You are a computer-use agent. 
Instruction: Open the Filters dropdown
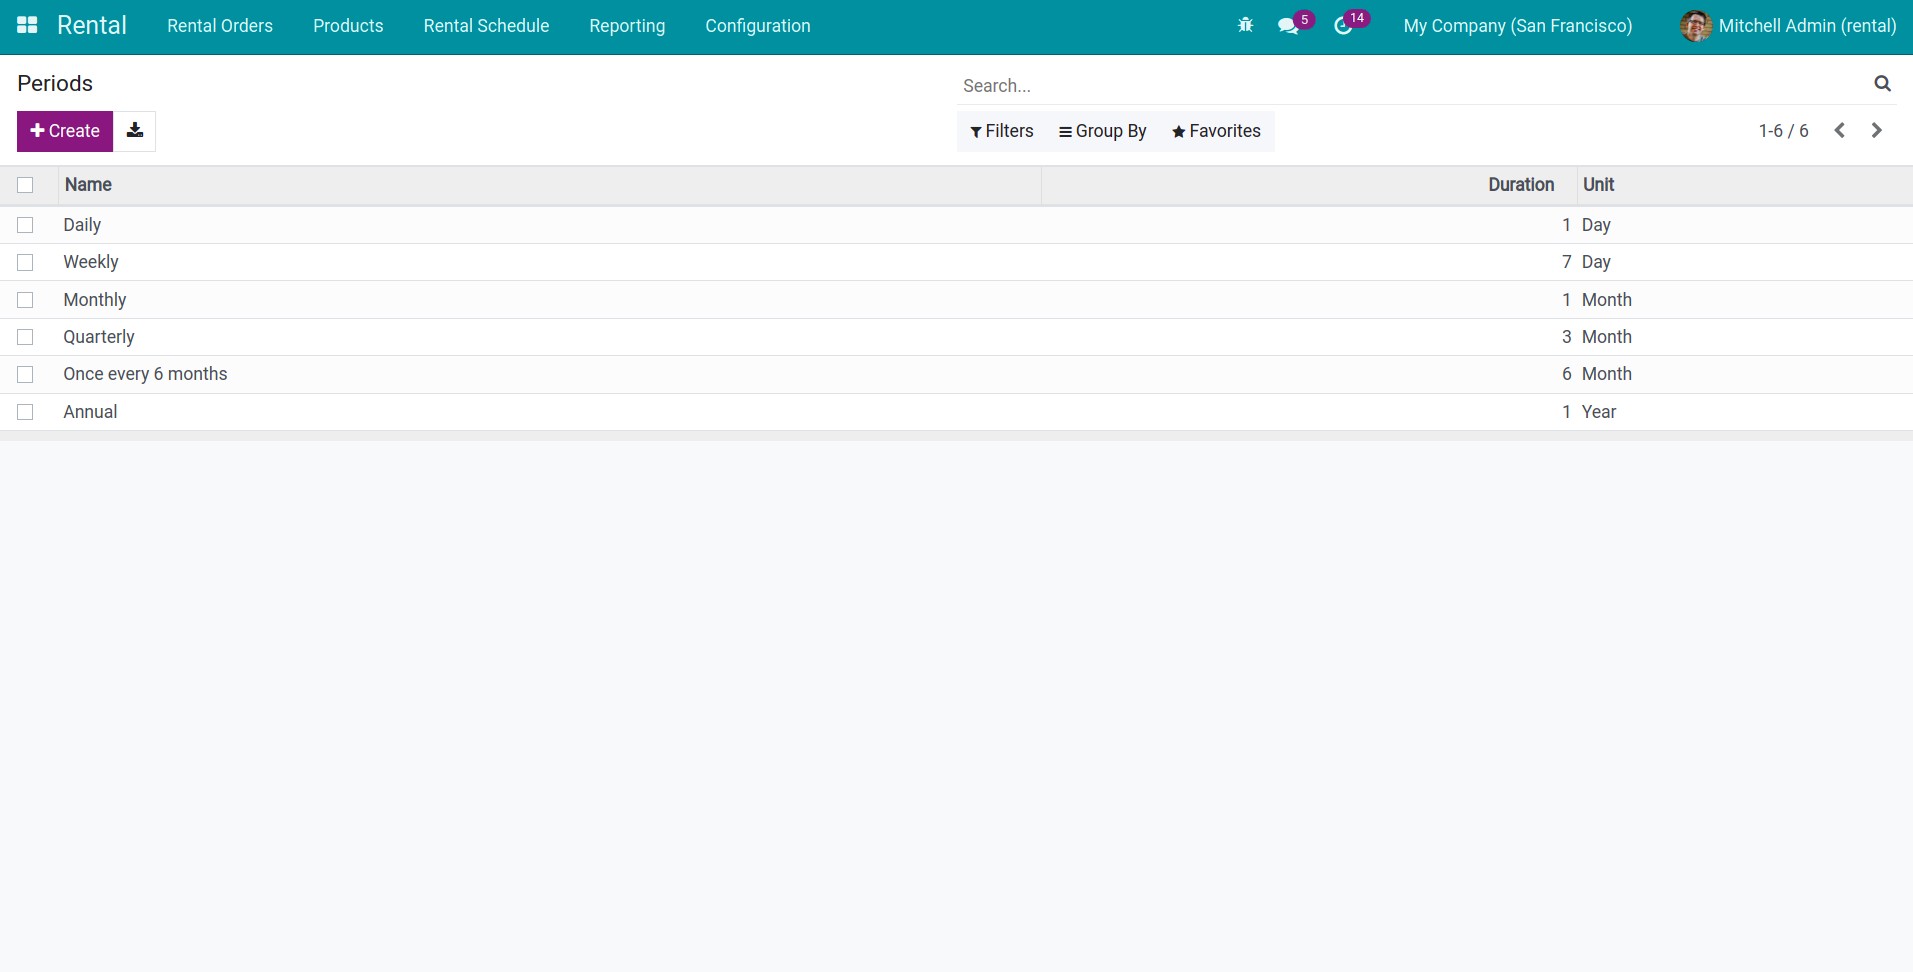tap(1001, 131)
